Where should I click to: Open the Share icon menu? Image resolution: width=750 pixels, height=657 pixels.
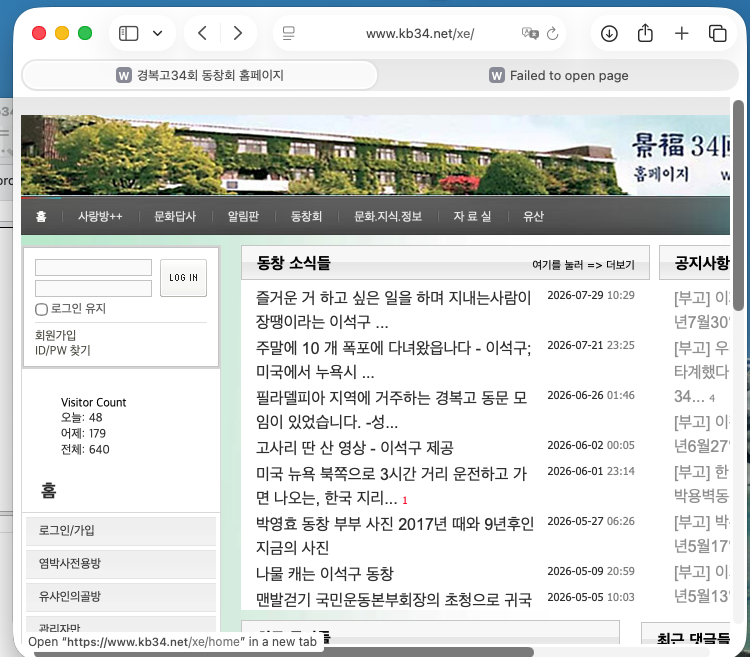coord(645,33)
